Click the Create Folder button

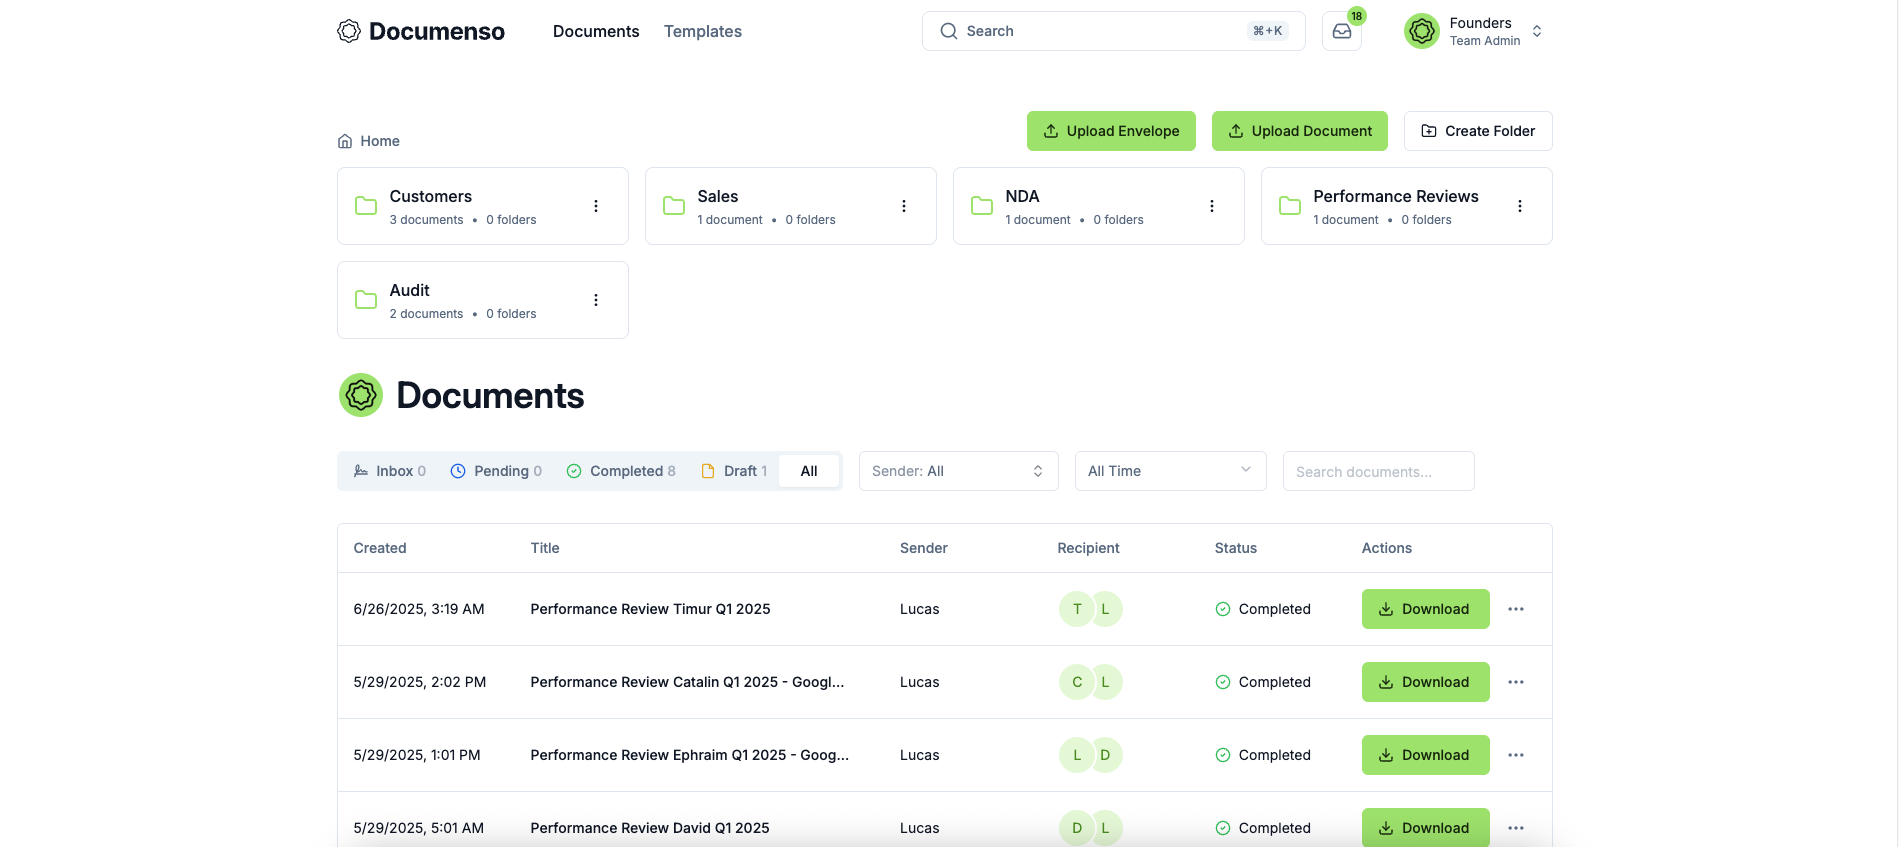click(x=1478, y=131)
